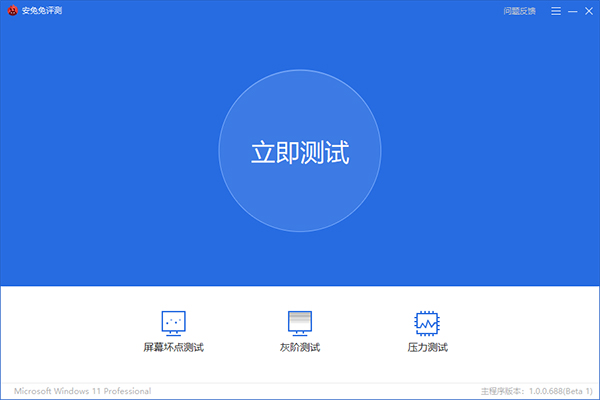
Task: Open the 问题反馈 feedback link
Action: (x=519, y=11)
